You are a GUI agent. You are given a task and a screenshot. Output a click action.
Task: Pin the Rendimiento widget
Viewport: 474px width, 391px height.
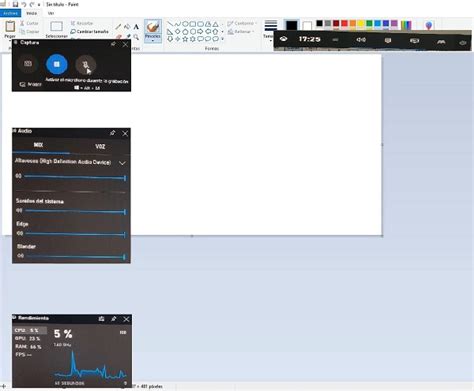coord(114,319)
